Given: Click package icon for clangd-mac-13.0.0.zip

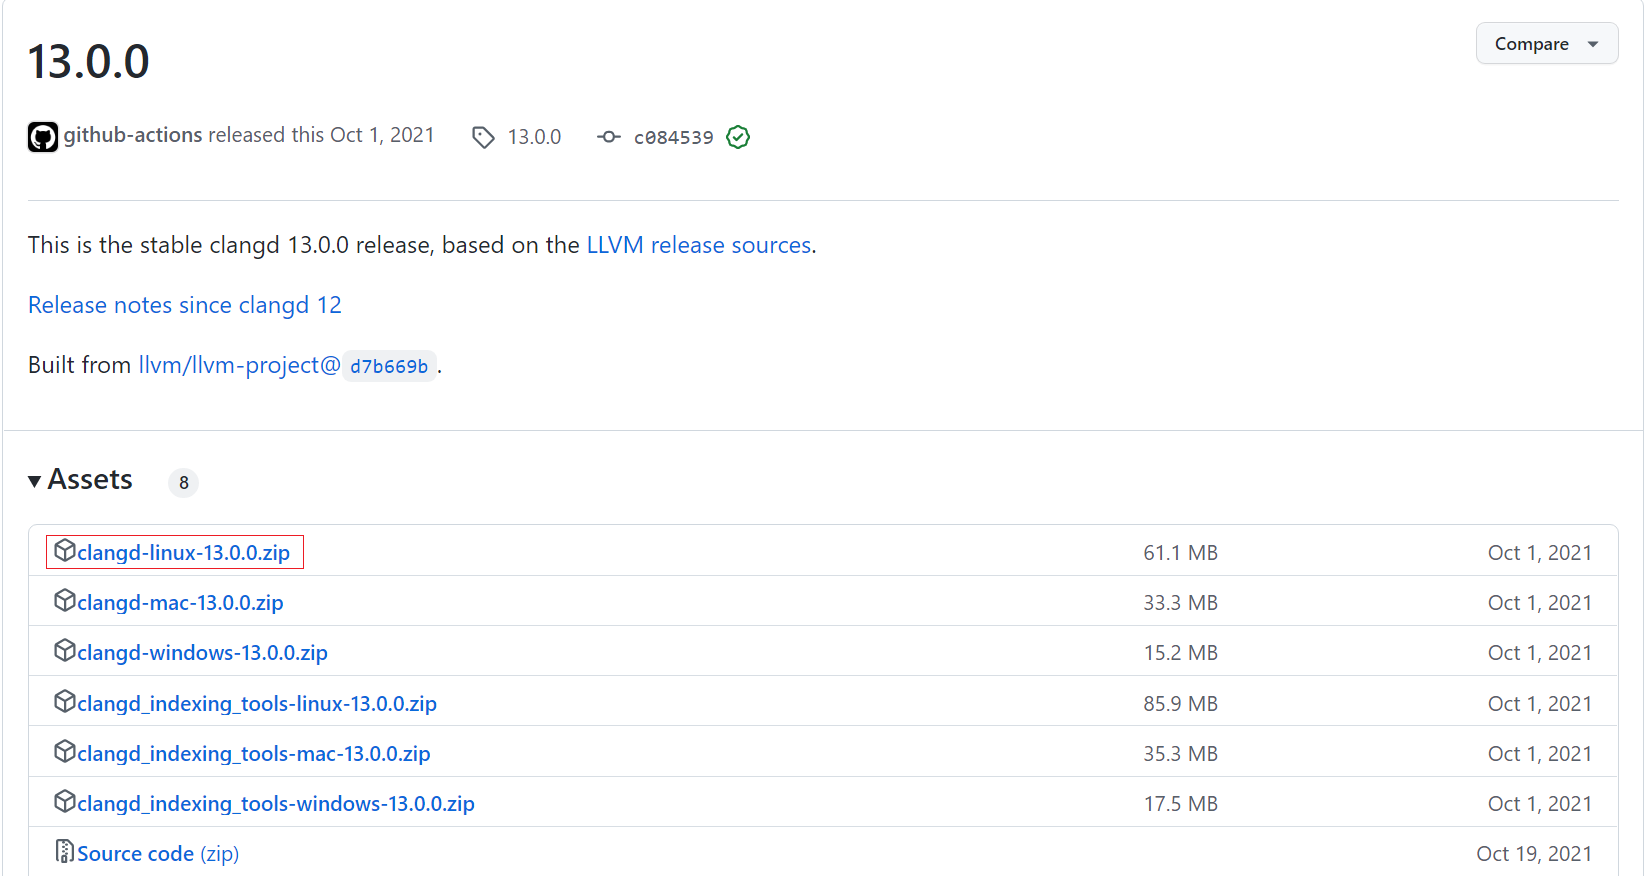Looking at the screenshot, I should coord(65,600).
